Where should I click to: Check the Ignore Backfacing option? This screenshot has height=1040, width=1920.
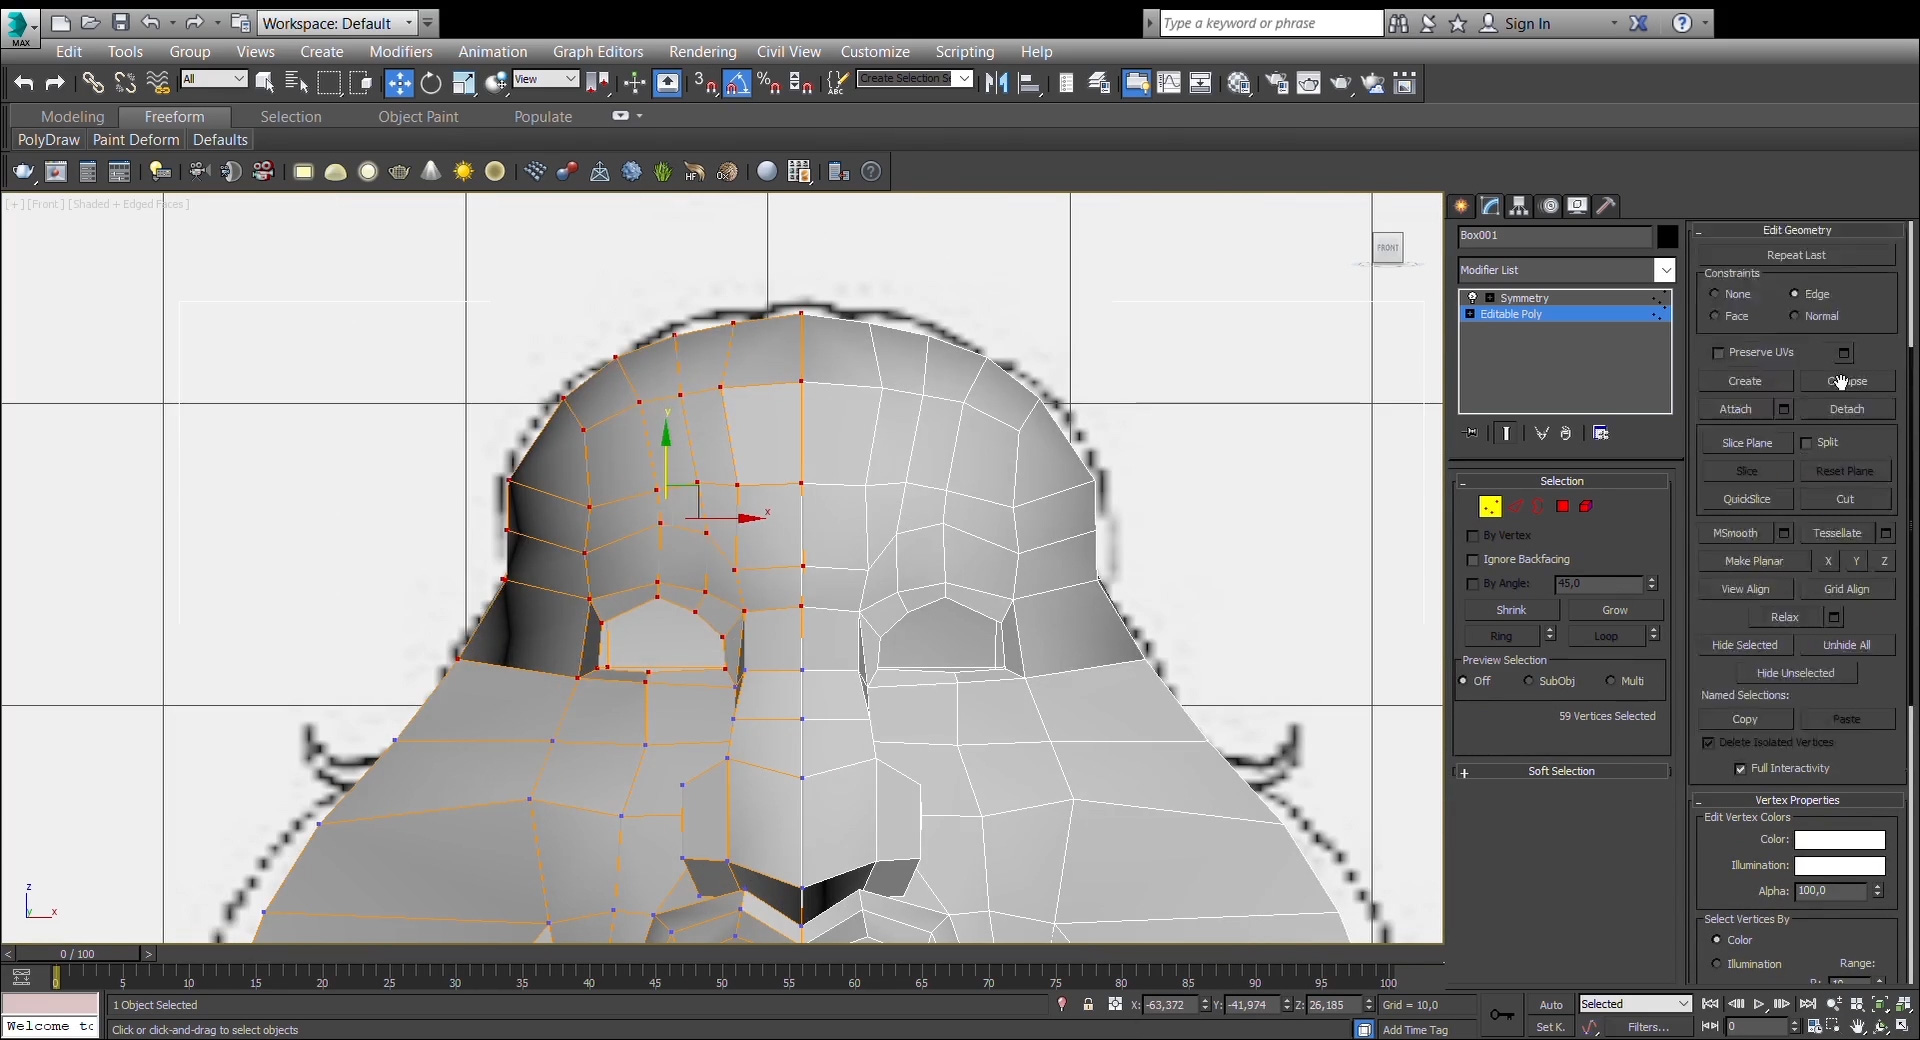tap(1472, 560)
